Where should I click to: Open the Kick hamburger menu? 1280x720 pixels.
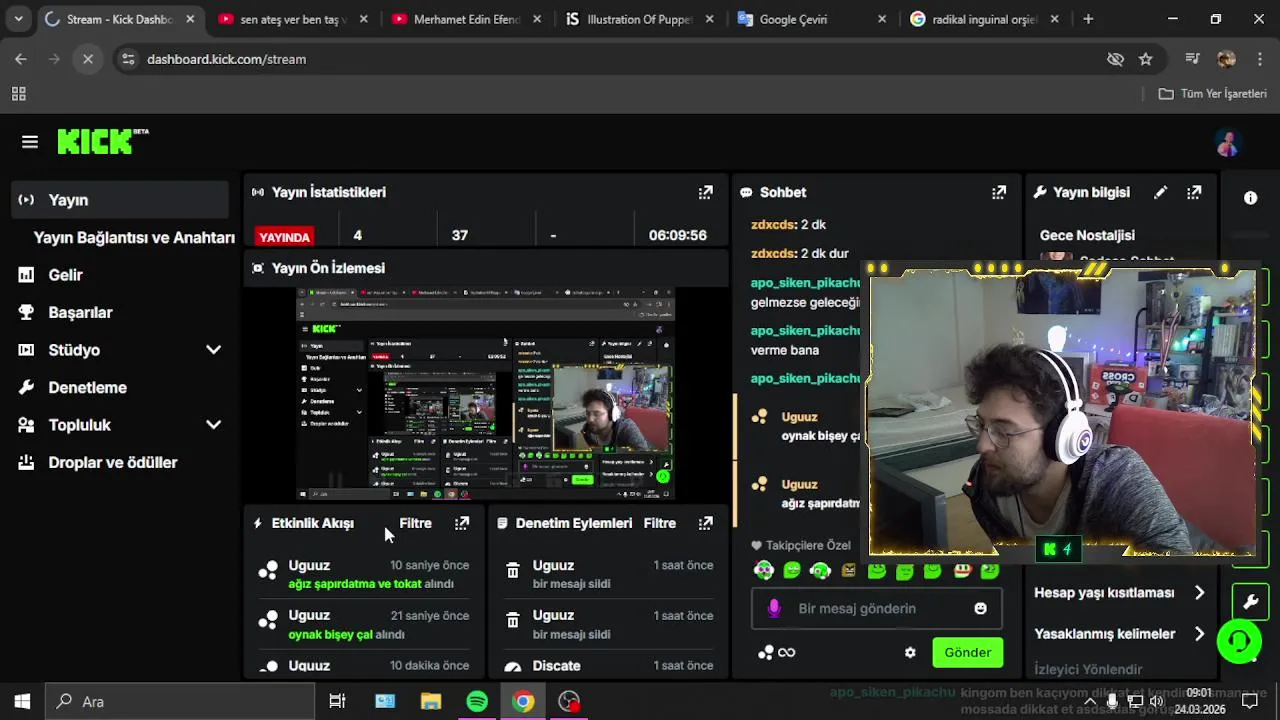pos(30,142)
